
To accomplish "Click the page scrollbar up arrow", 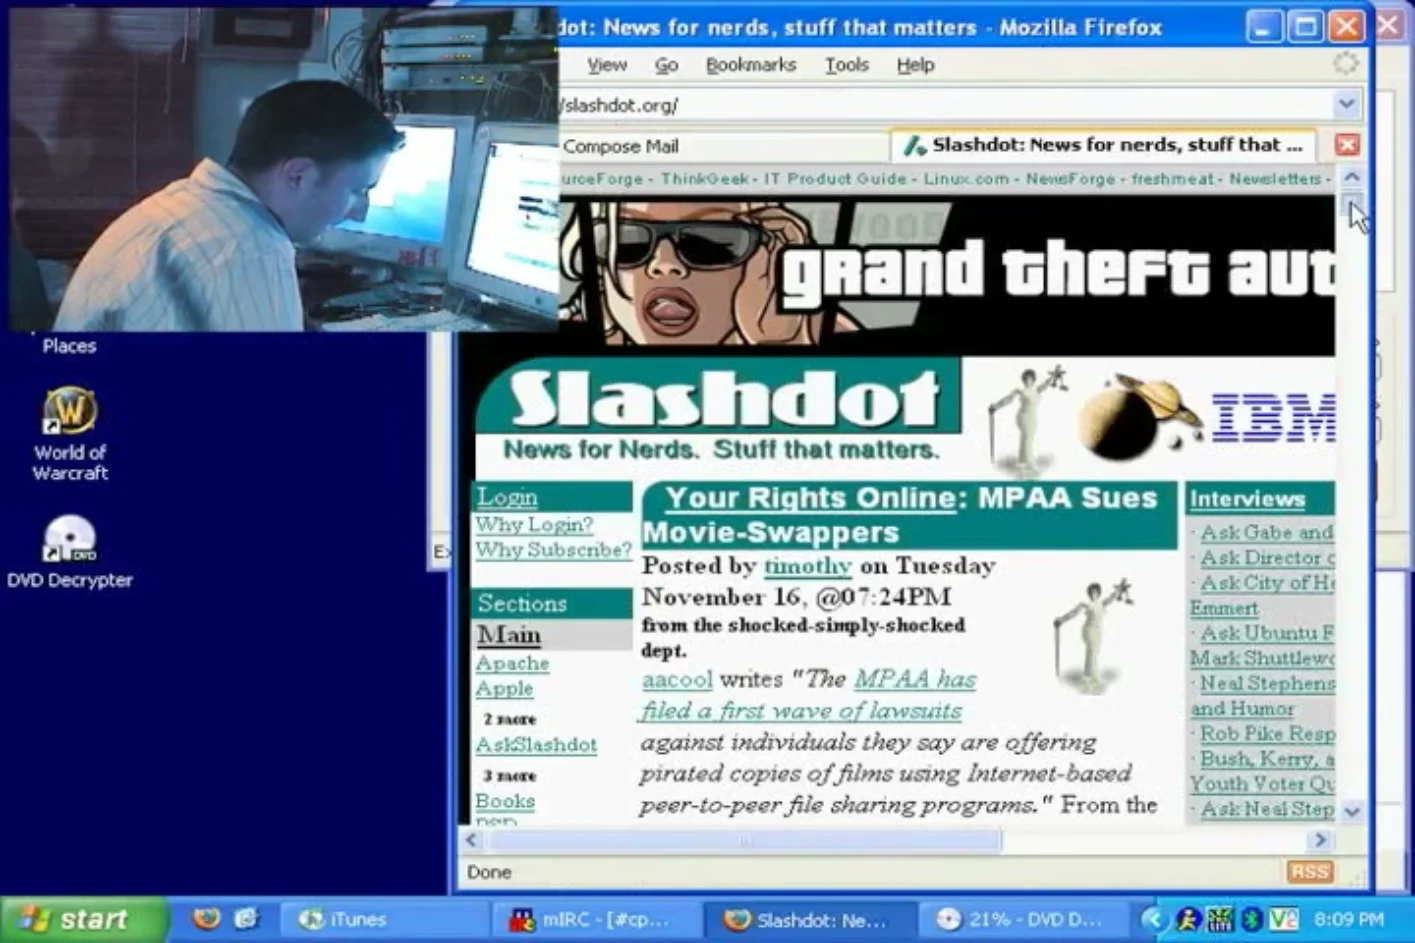I will click(1351, 178).
